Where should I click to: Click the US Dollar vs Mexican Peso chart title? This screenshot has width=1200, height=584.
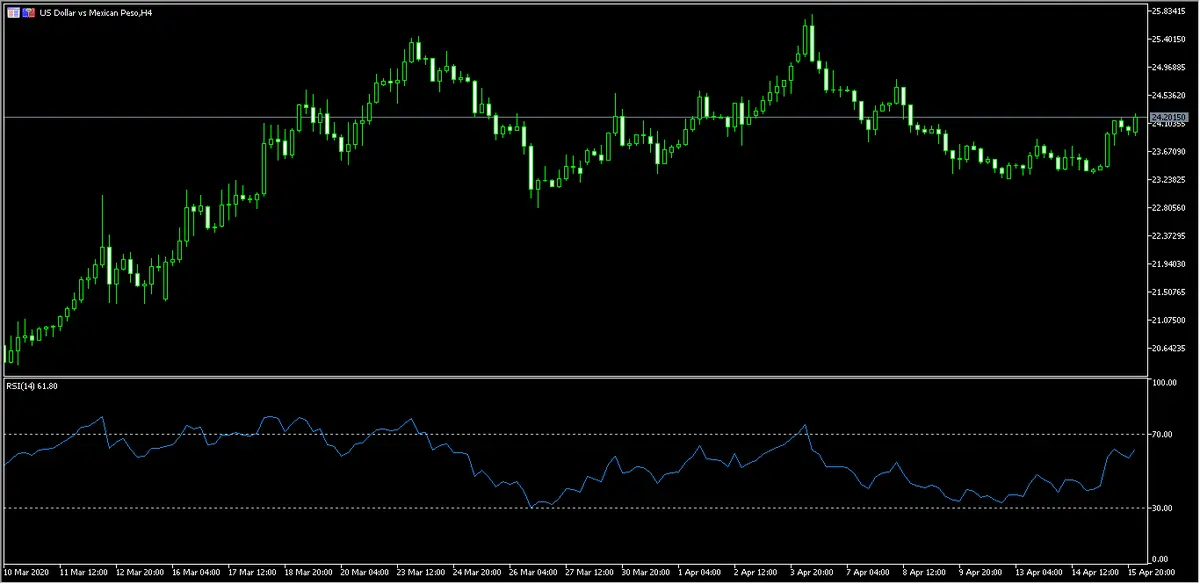coord(102,12)
